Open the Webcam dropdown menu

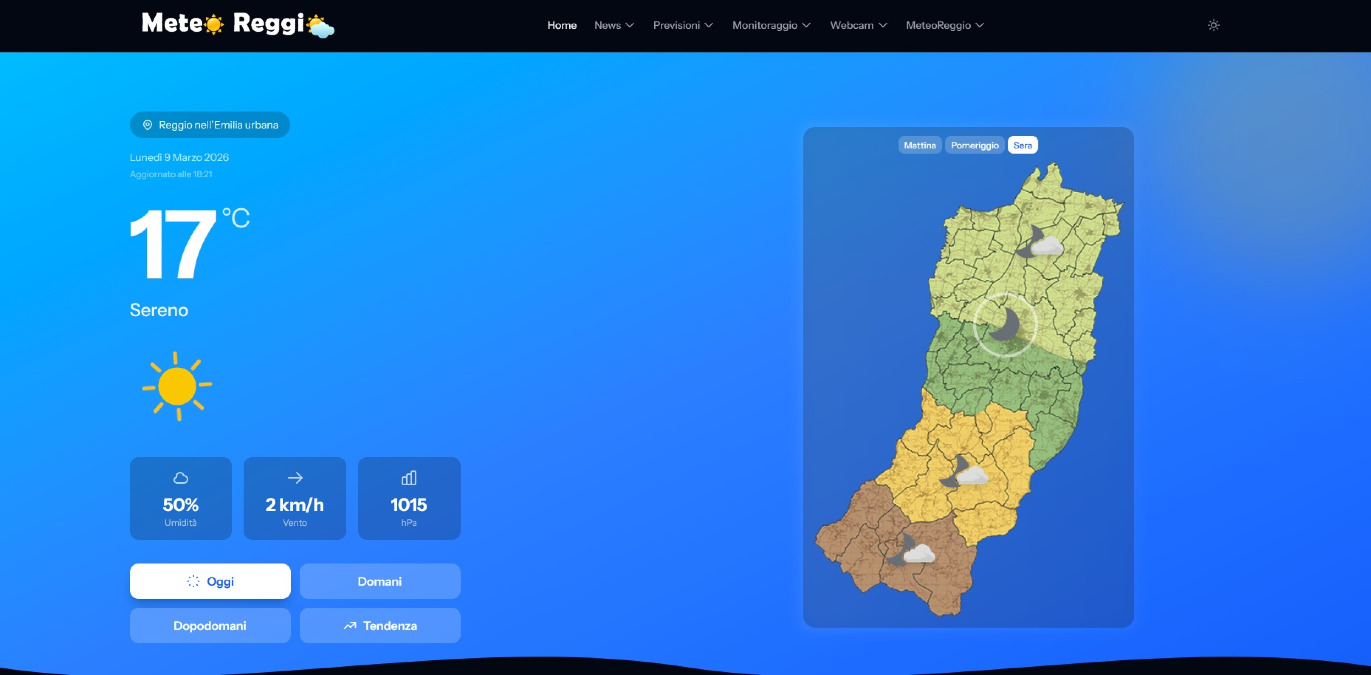(858, 25)
